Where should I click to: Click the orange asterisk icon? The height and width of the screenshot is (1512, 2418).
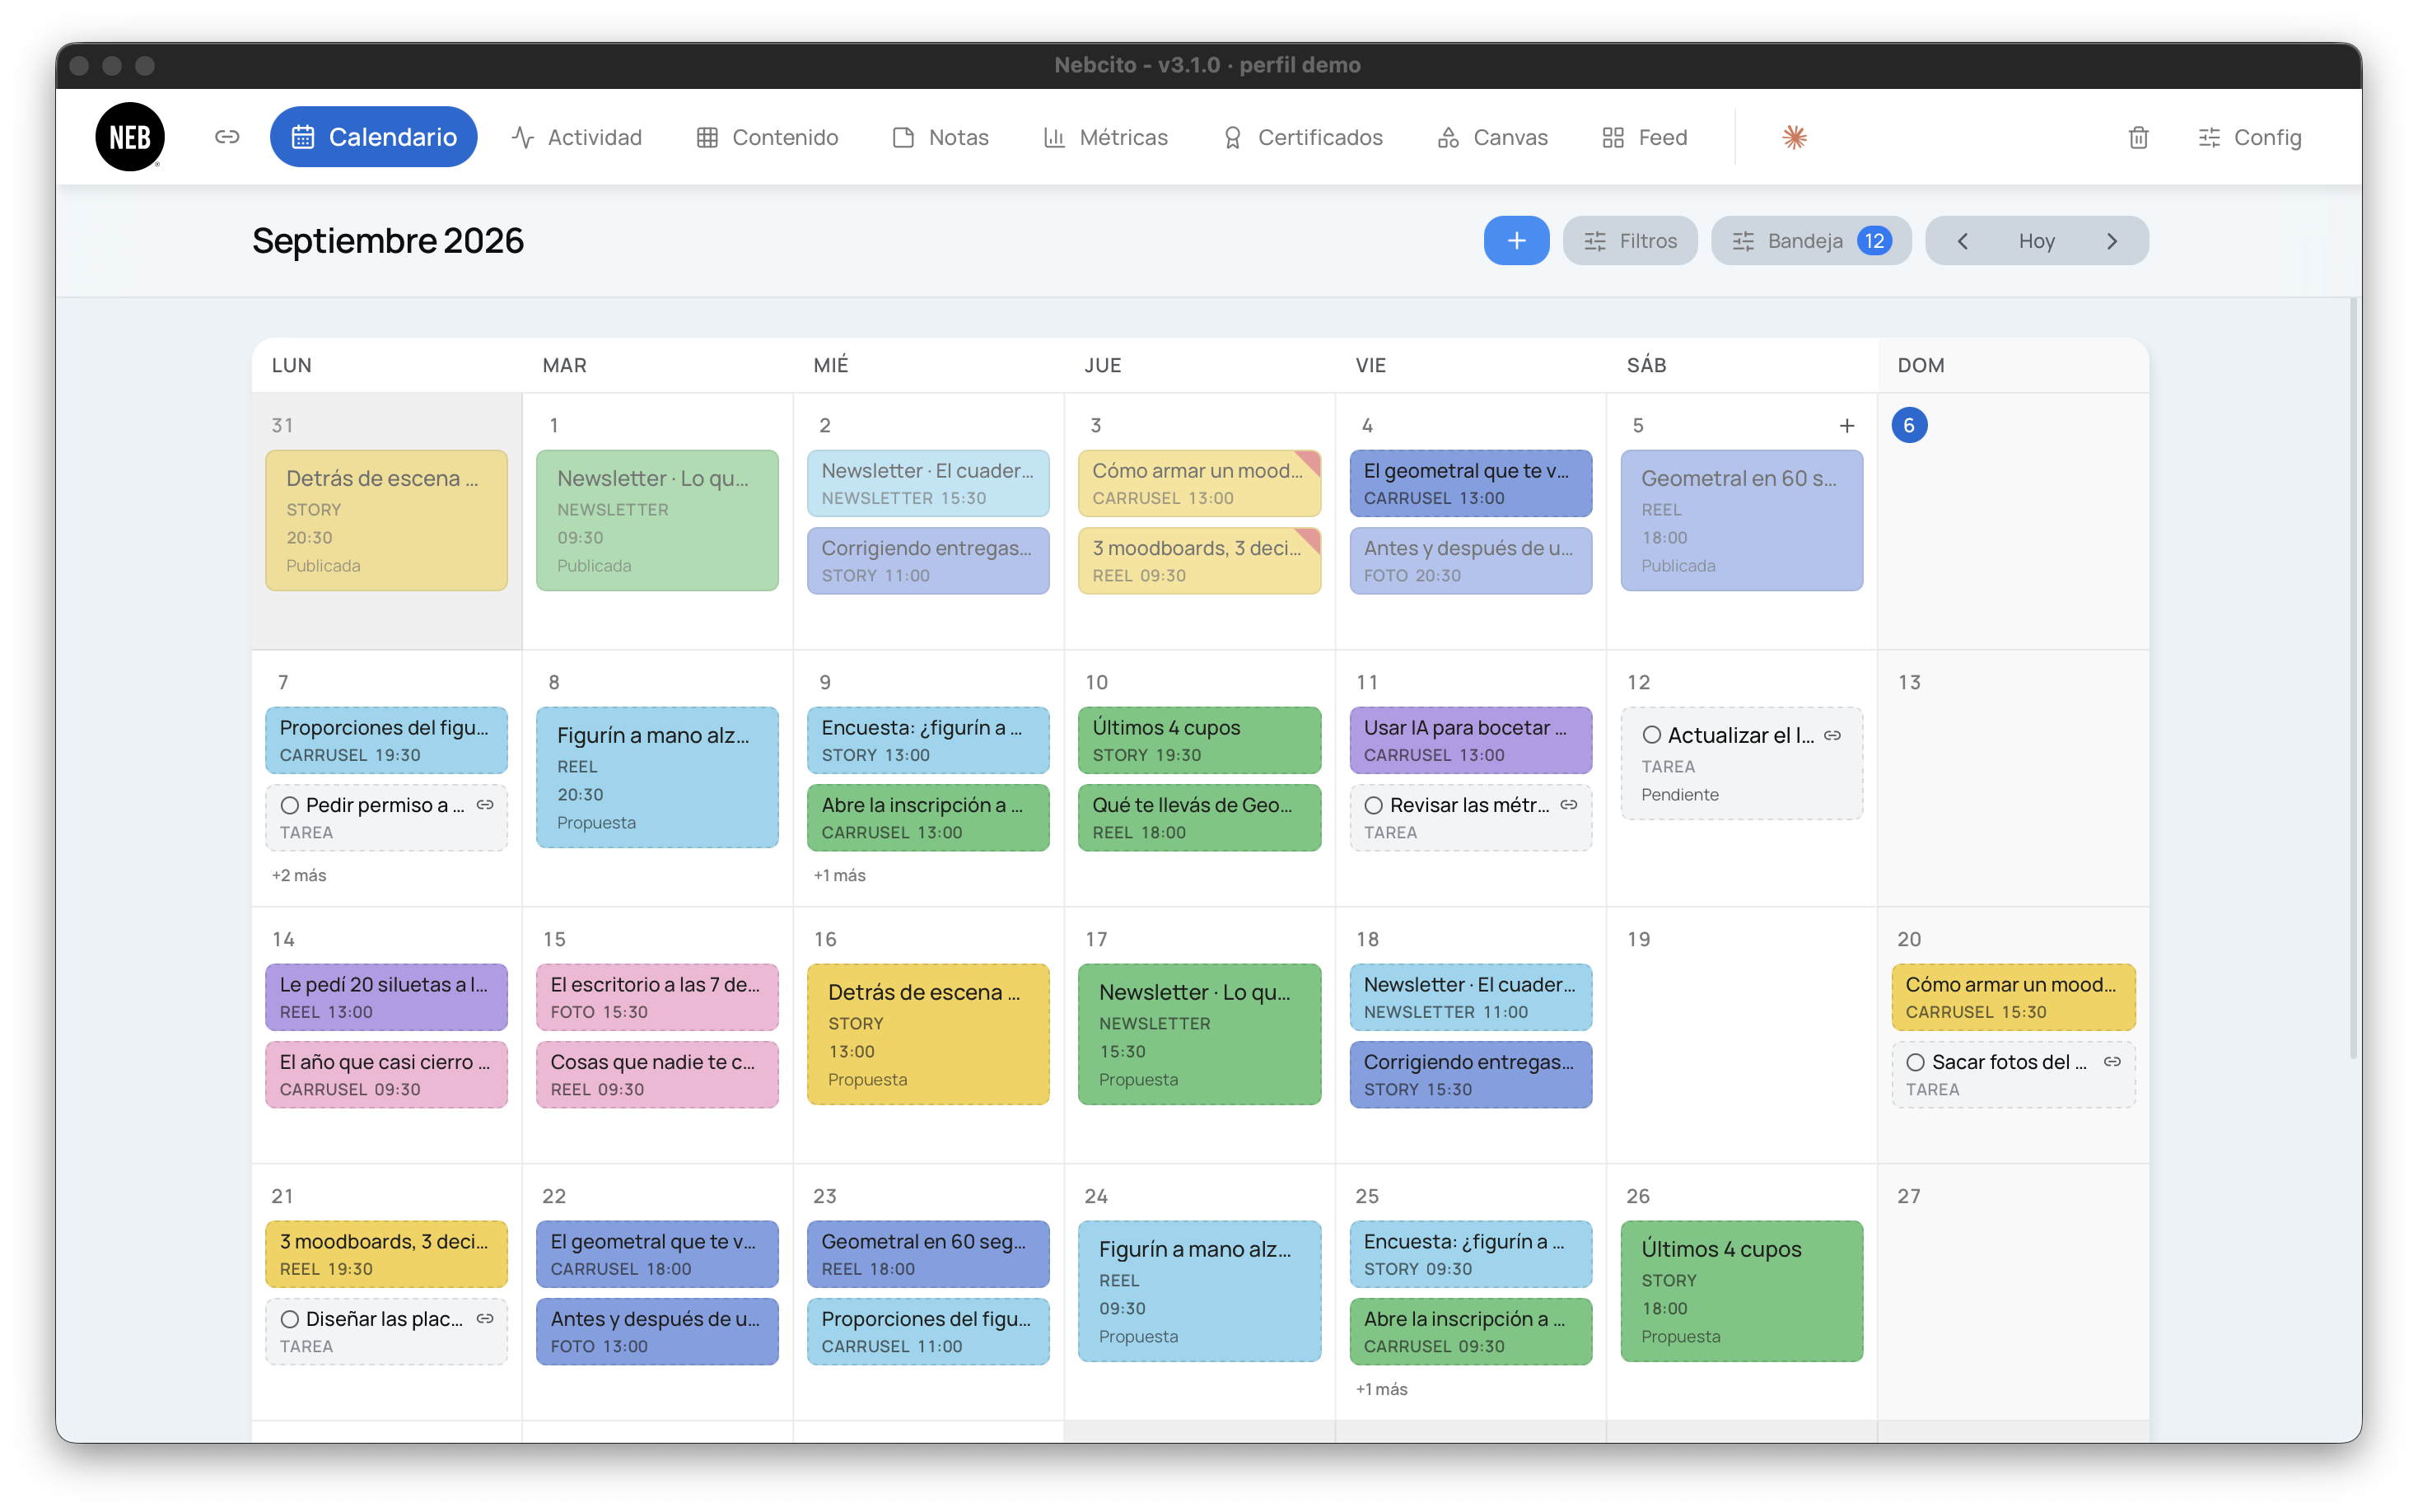pos(1794,137)
